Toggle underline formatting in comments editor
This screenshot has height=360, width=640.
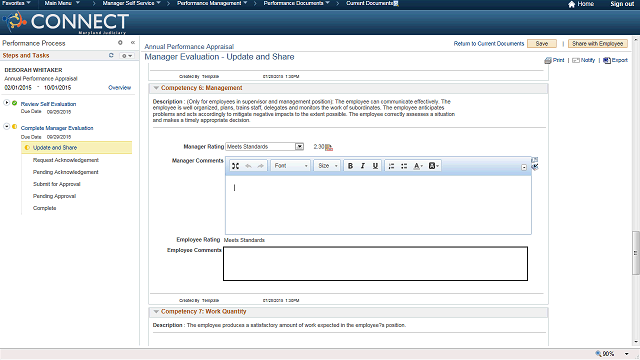375,166
